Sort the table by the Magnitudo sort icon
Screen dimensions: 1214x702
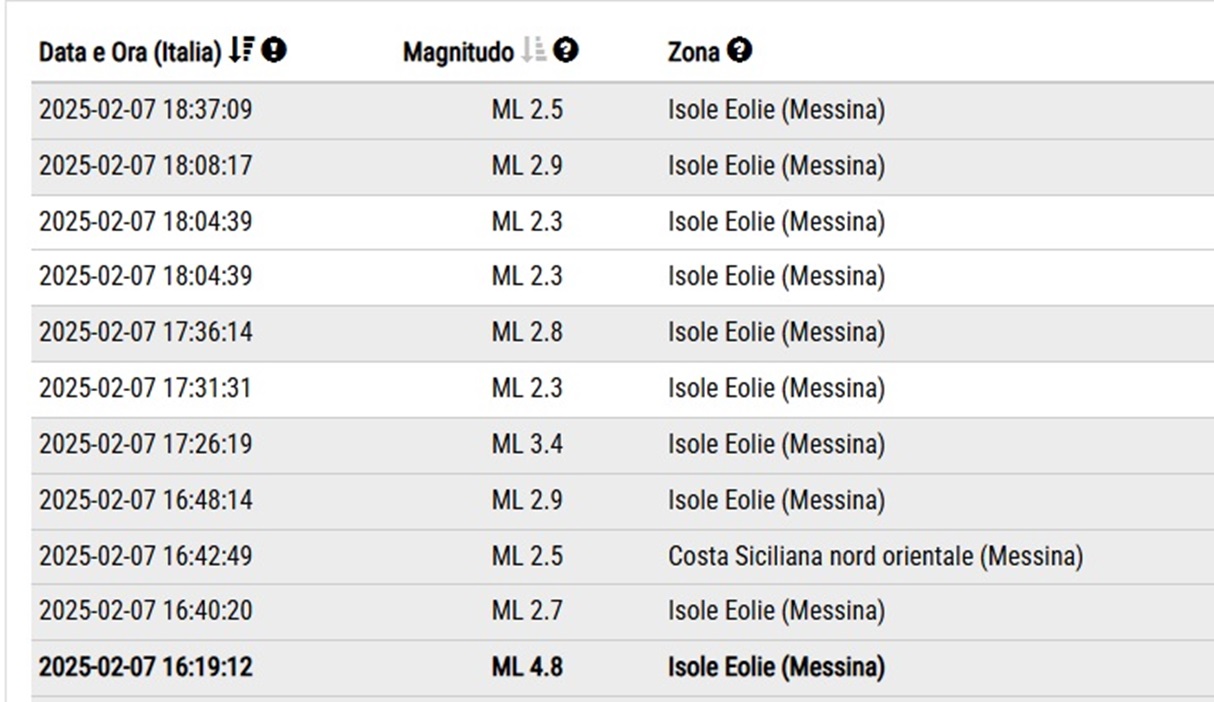[535, 52]
